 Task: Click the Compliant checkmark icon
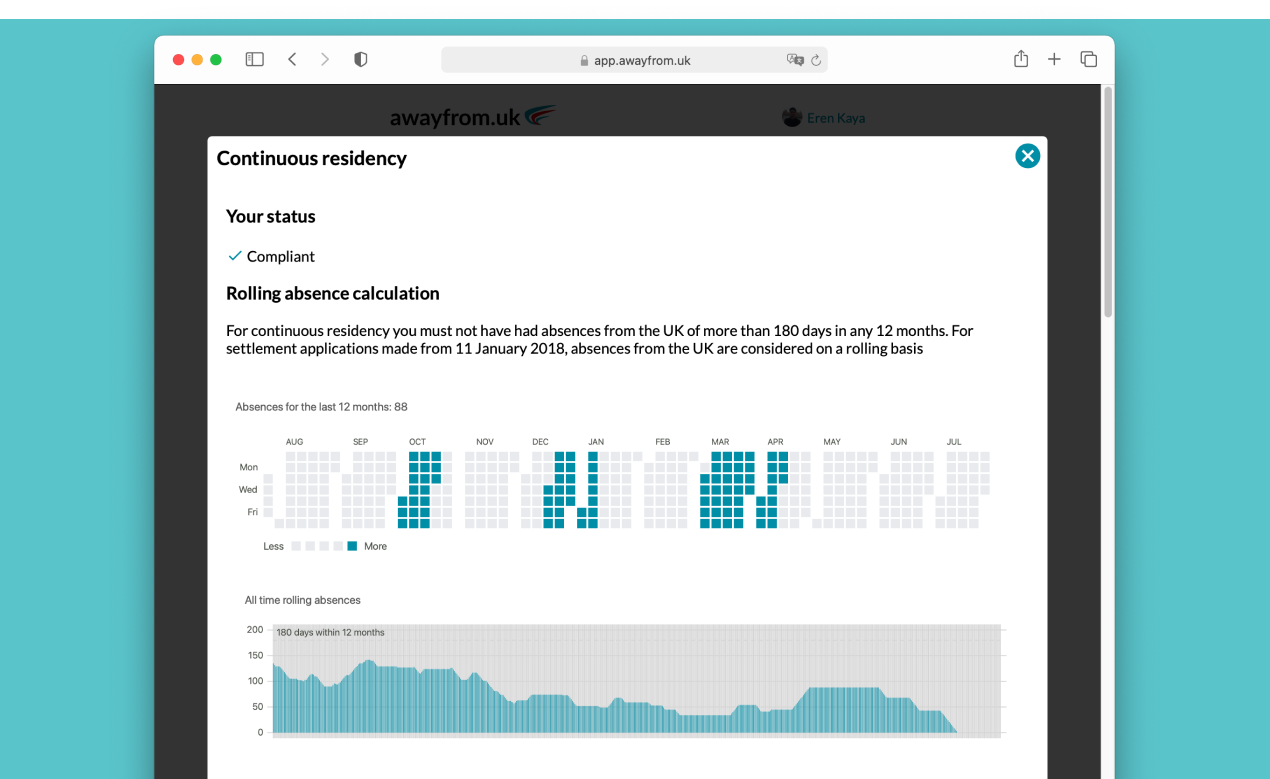235,256
